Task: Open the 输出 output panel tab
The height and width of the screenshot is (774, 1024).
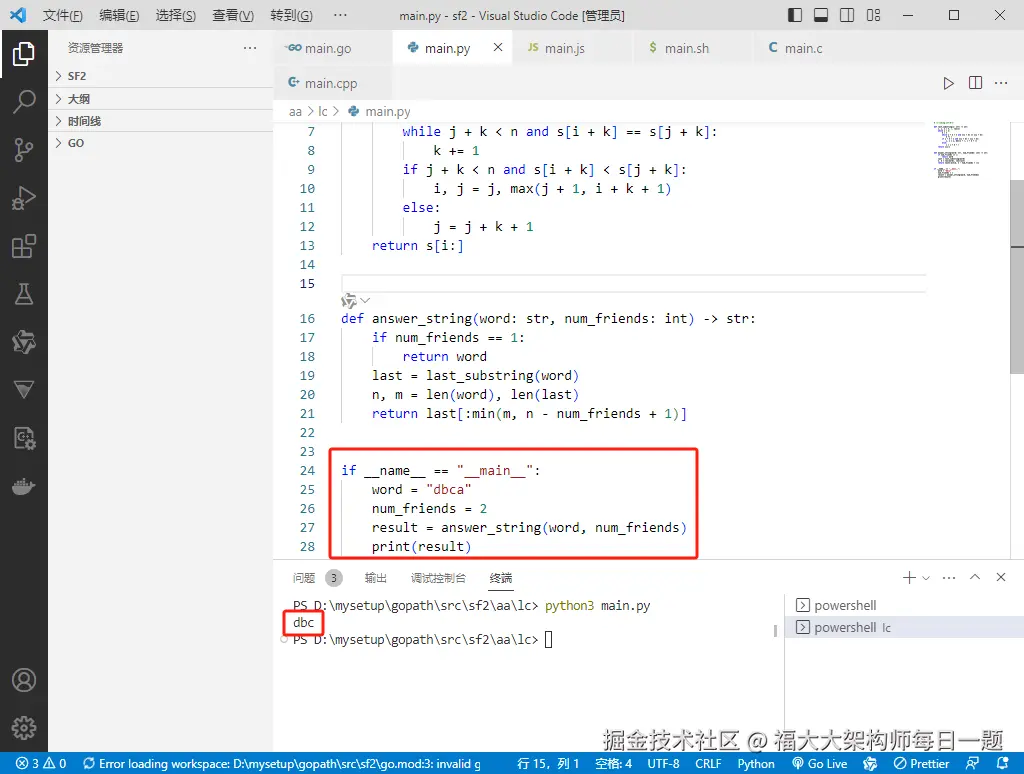Action: tap(376, 577)
